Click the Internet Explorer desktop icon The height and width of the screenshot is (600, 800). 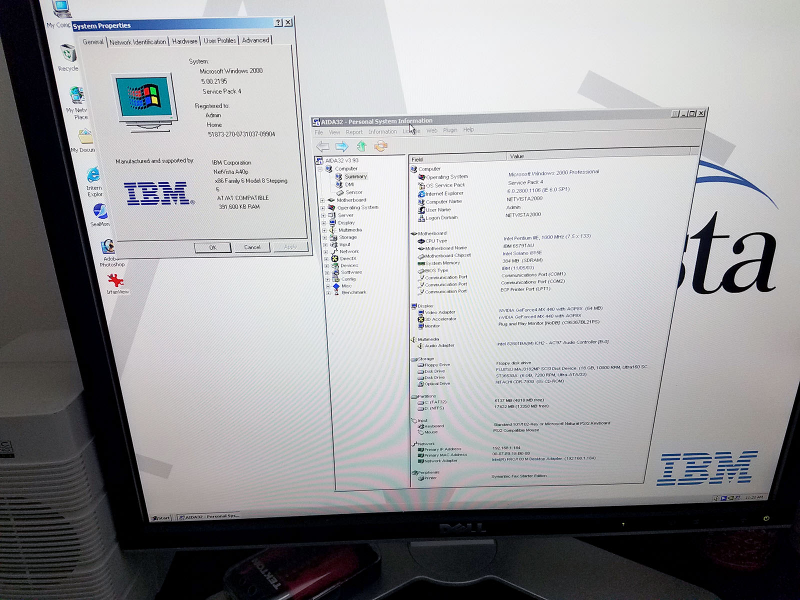[93, 175]
